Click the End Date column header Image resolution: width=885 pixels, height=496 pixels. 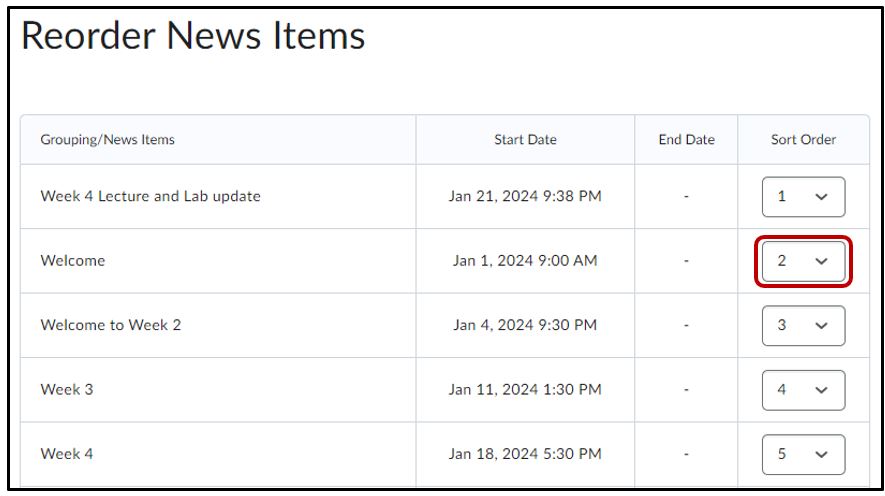pos(686,140)
